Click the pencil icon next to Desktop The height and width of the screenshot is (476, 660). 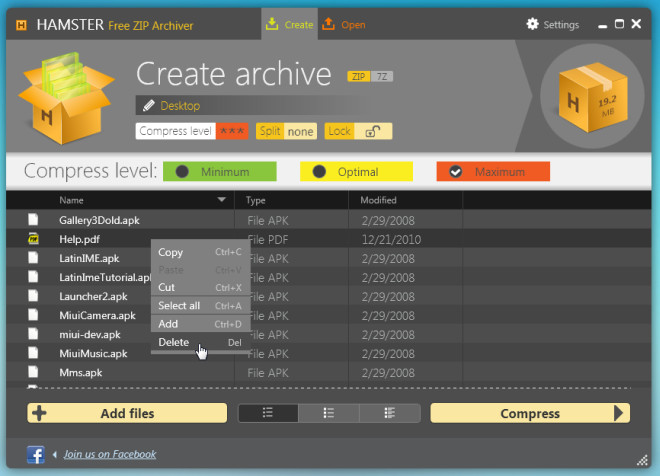coord(149,105)
